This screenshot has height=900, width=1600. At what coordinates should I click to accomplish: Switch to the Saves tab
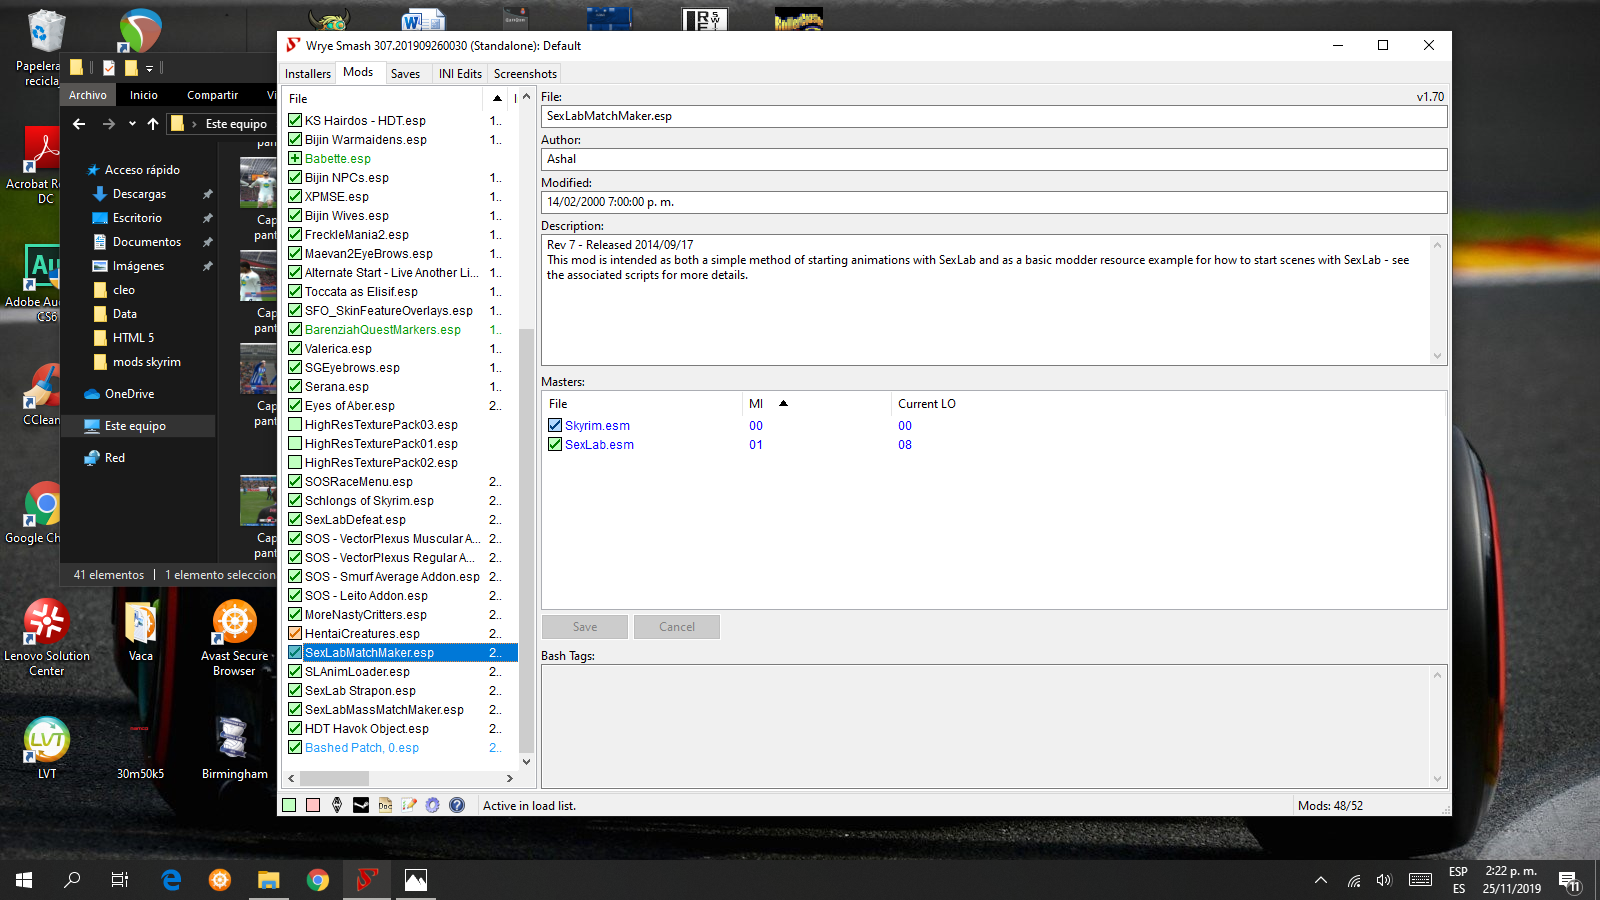pos(405,74)
